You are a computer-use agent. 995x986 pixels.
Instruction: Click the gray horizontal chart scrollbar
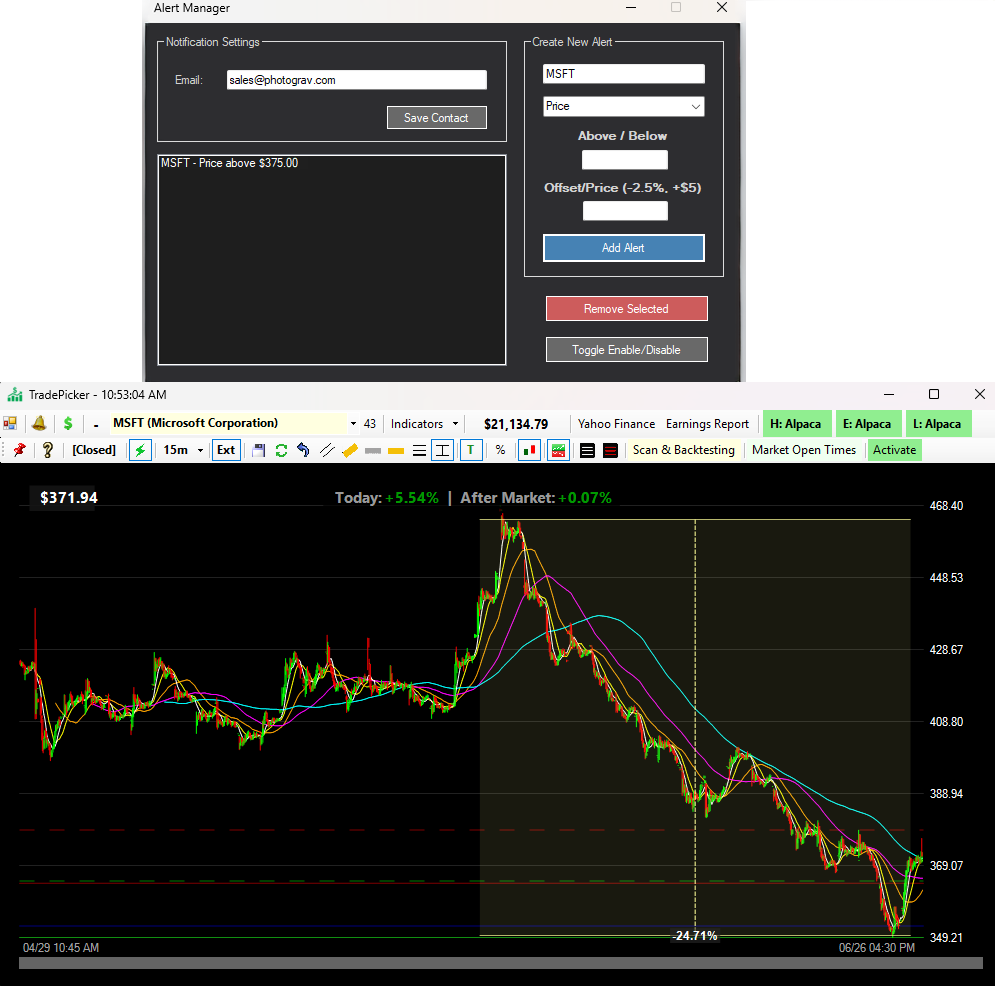tap(501, 963)
